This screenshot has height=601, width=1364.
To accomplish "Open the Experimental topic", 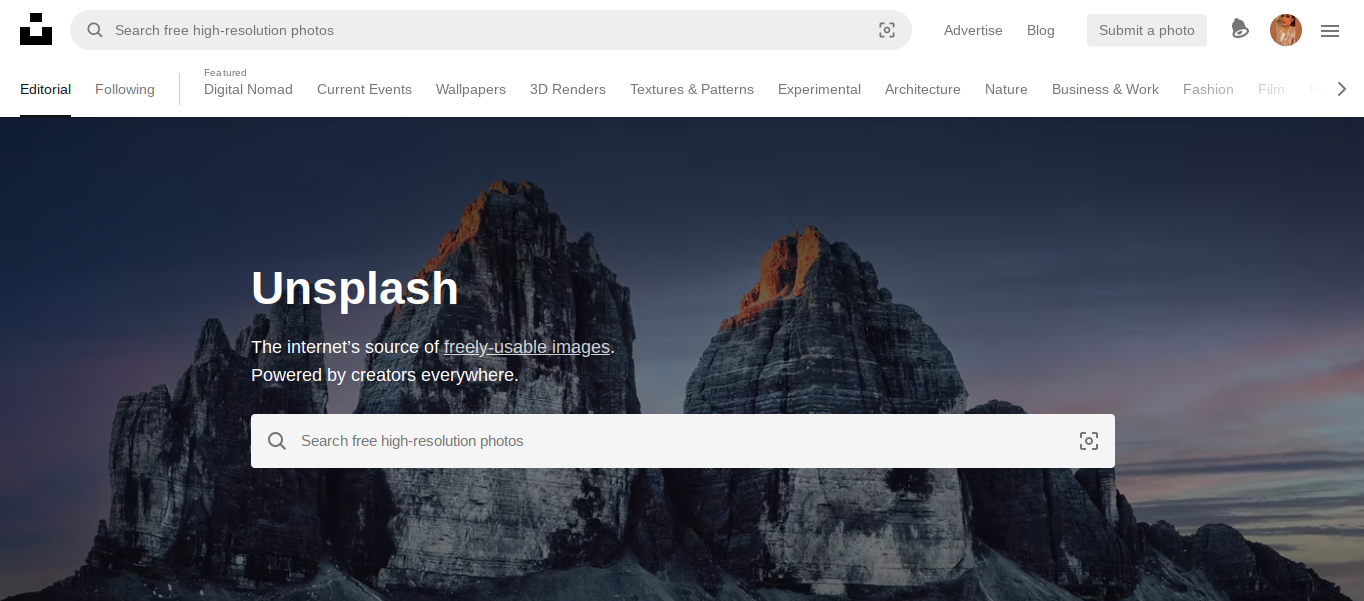I will (x=819, y=89).
